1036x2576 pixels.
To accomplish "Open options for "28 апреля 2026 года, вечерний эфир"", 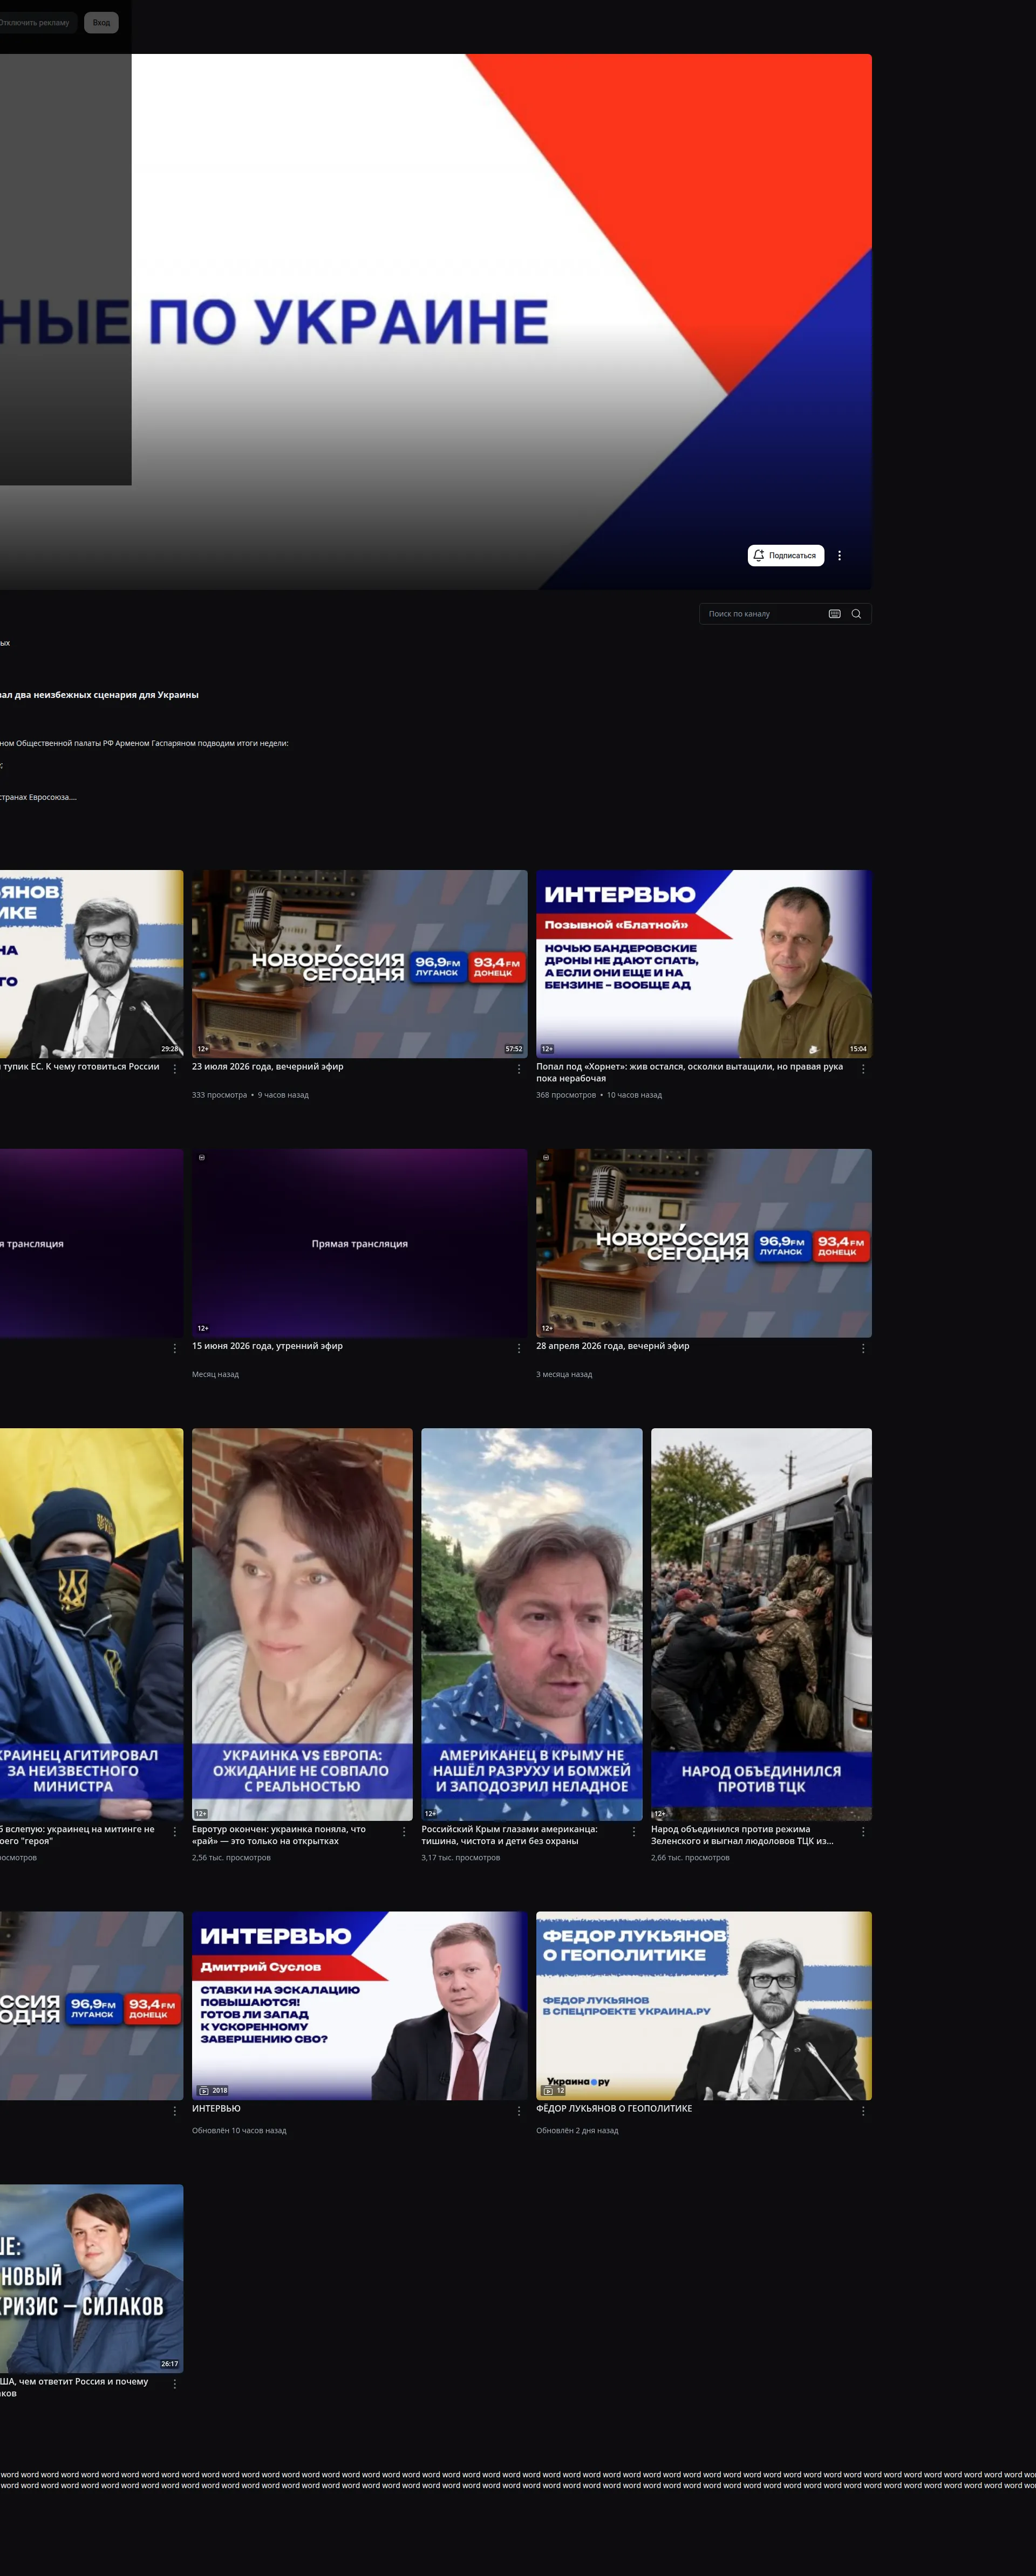I will point(863,1348).
